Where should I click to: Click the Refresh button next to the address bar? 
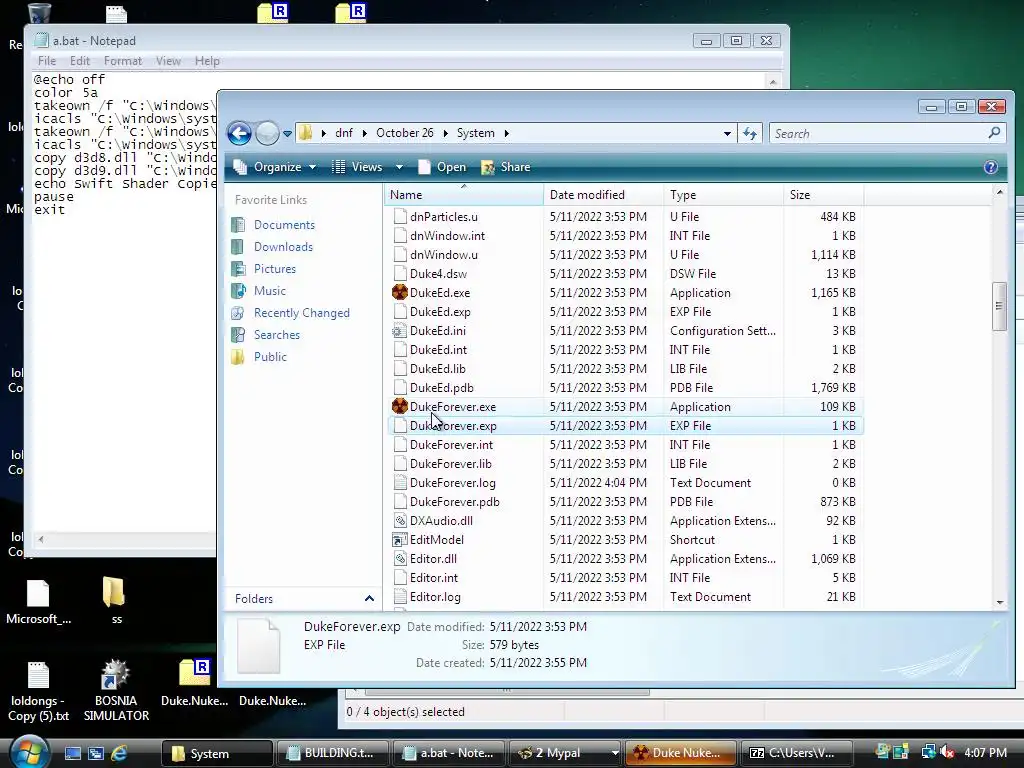(x=750, y=133)
